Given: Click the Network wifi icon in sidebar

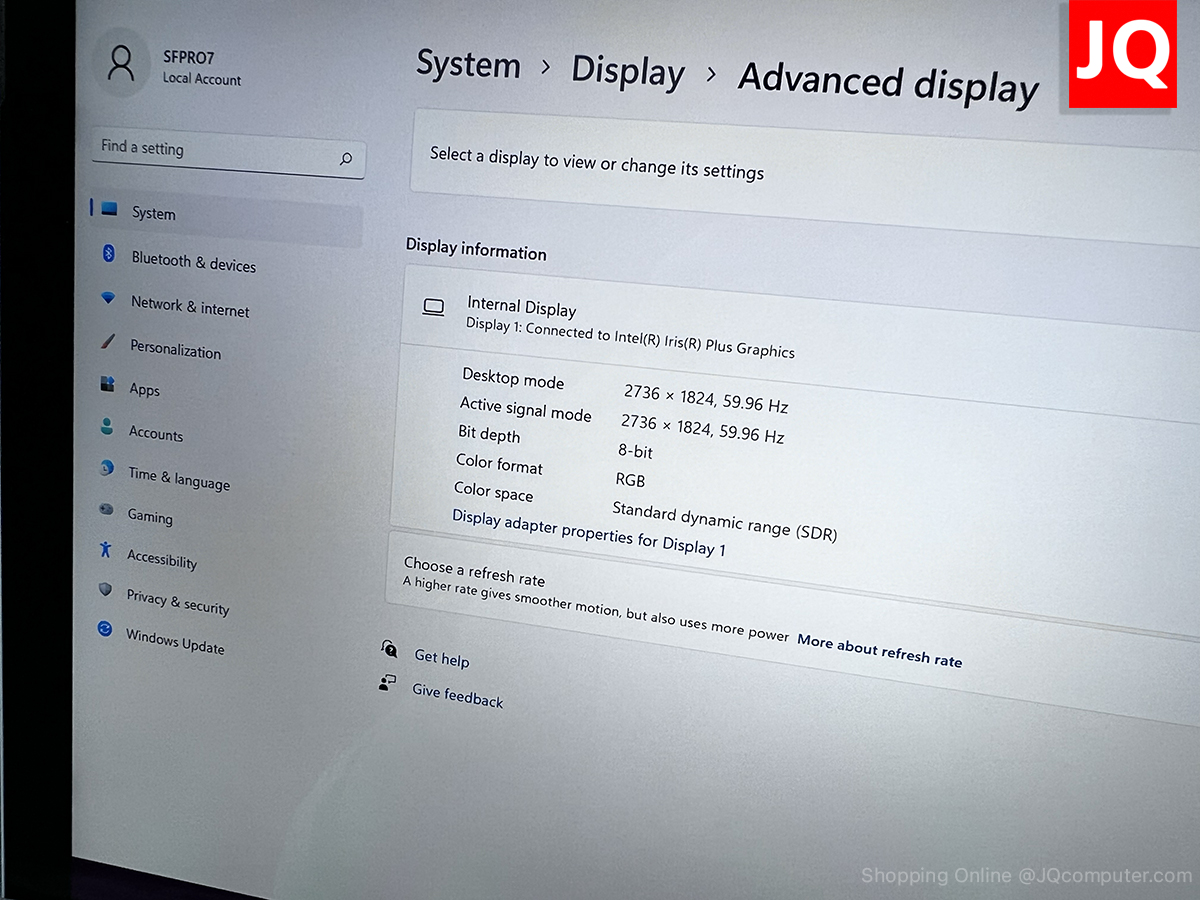Looking at the screenshot, I should [108, 299].
